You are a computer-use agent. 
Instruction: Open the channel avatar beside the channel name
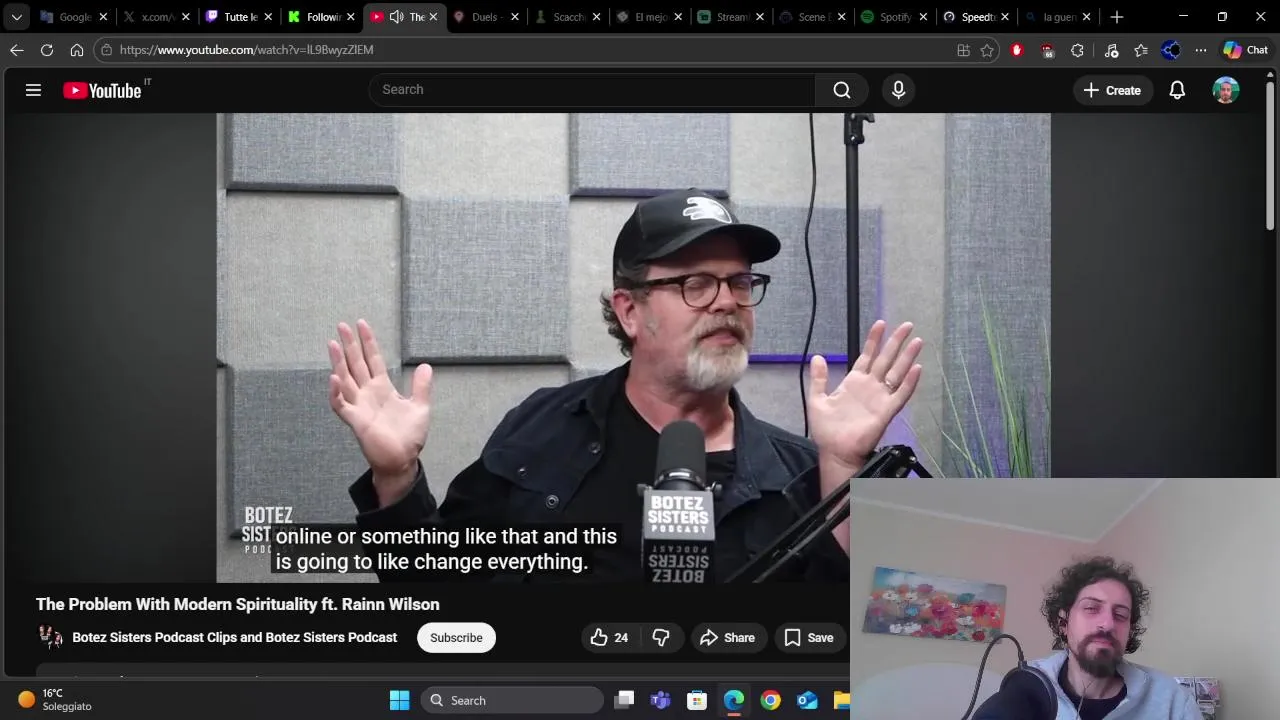coord(50,638)
